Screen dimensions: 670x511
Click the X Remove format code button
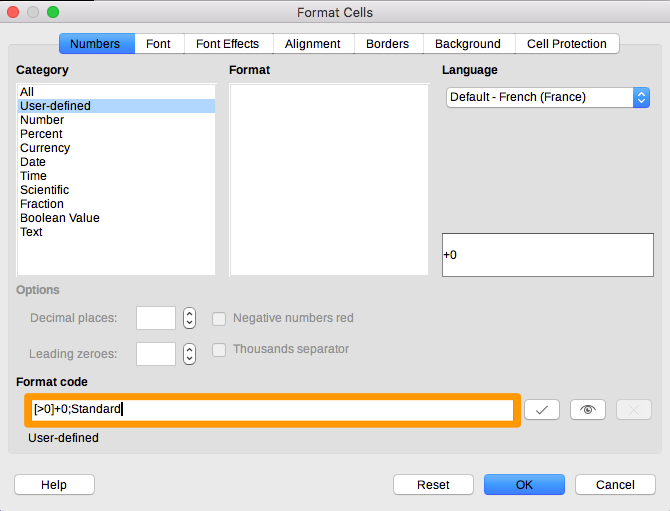pos(634,409)
